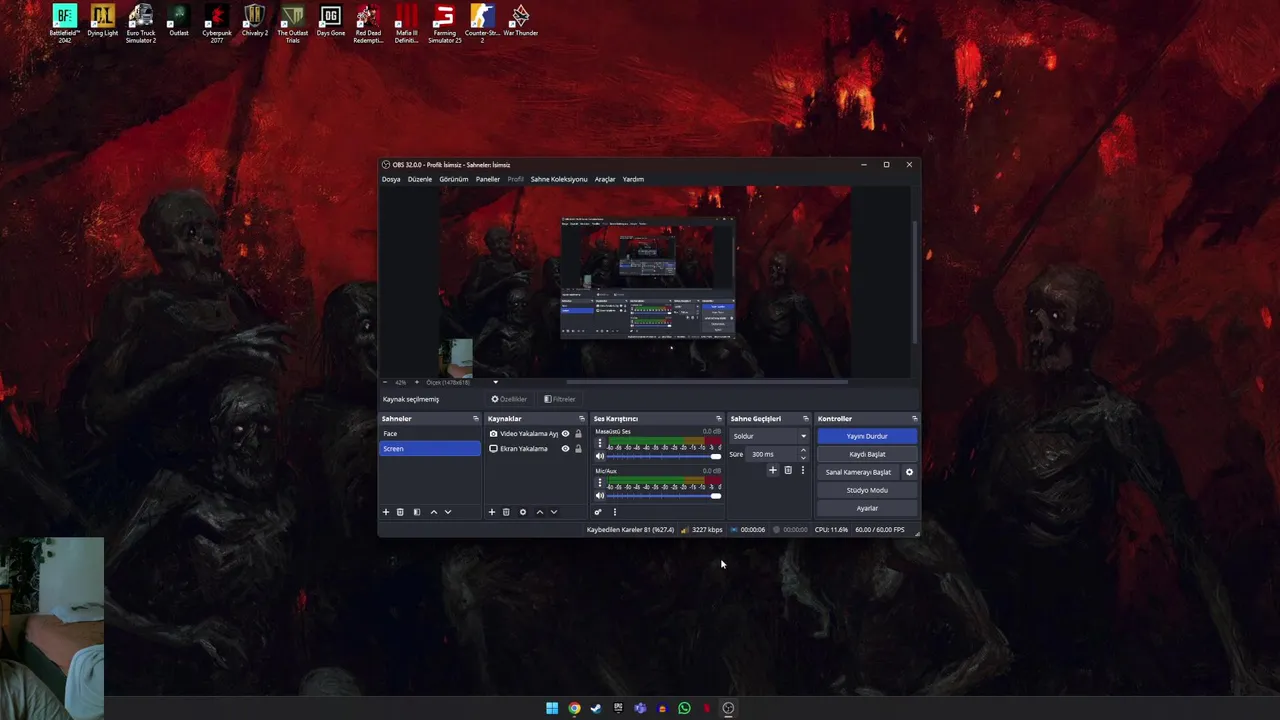Open virtual camera settings gear icon
The height and width of the screenshot is (720, 1280).
[x=909, y=472]
